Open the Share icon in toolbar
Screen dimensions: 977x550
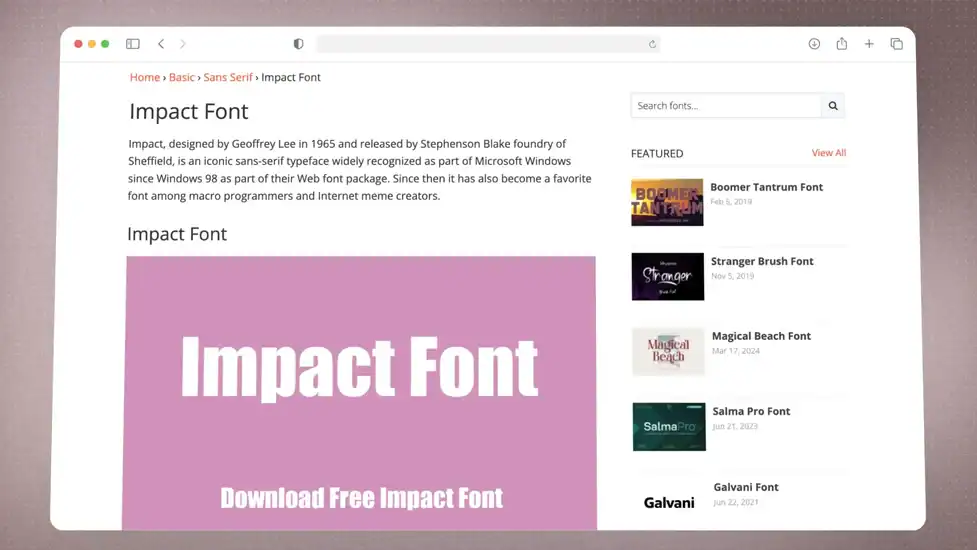(x=841, y=44)
